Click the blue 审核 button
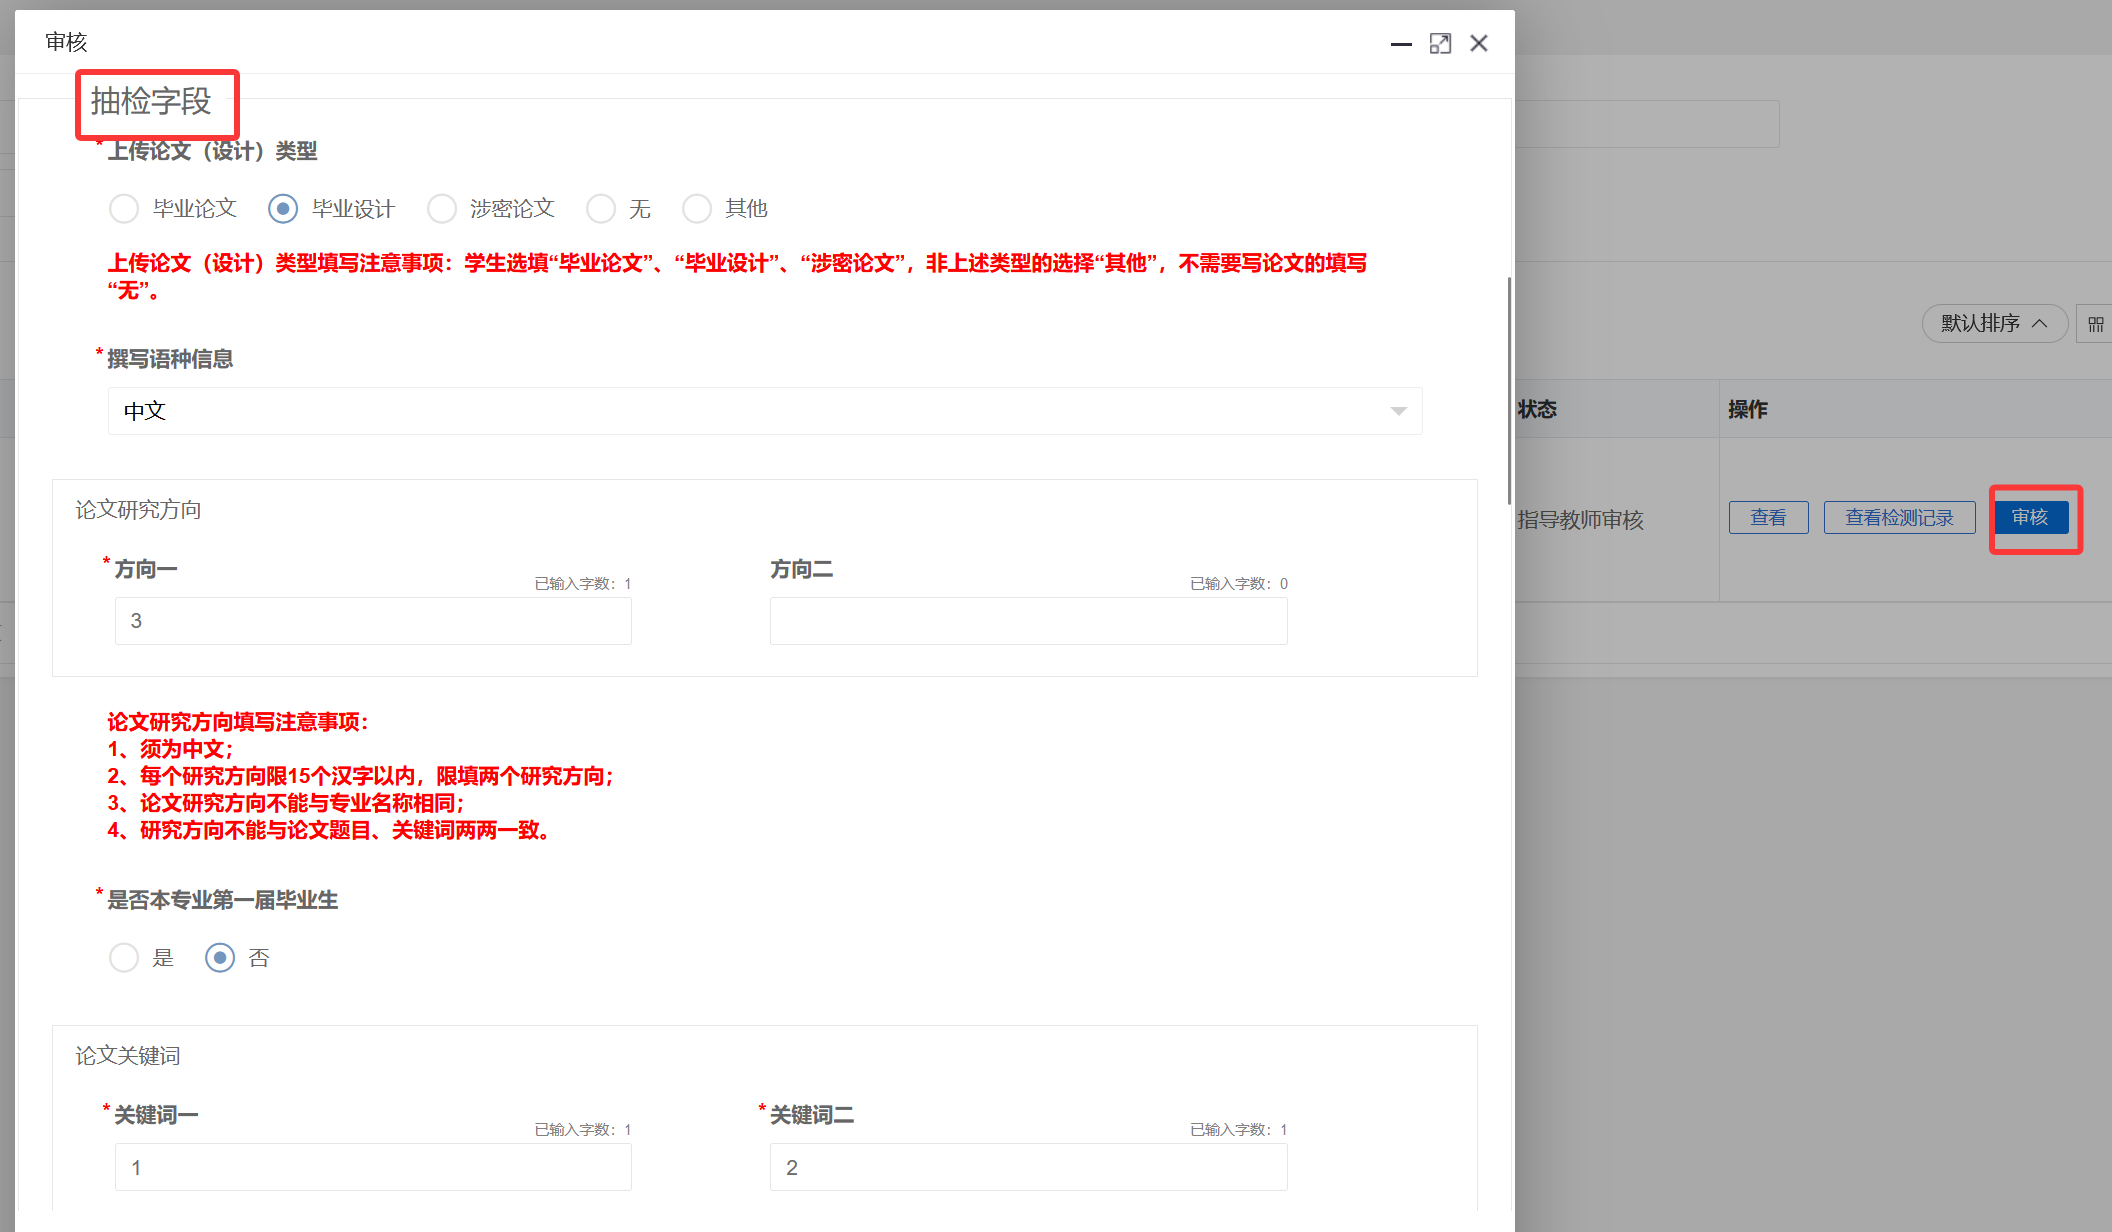 (2030, 518)
